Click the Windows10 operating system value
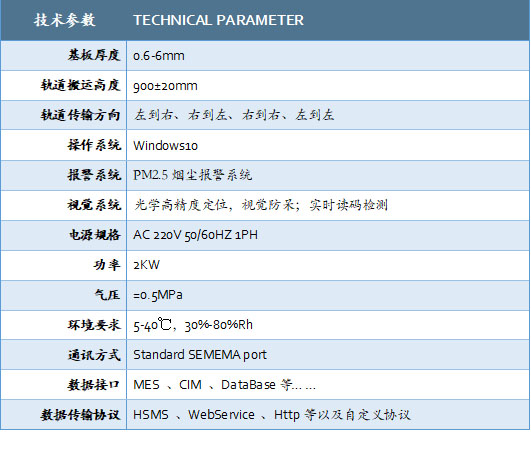The height and width of the screenshot is (450, 531). point(165,146)
